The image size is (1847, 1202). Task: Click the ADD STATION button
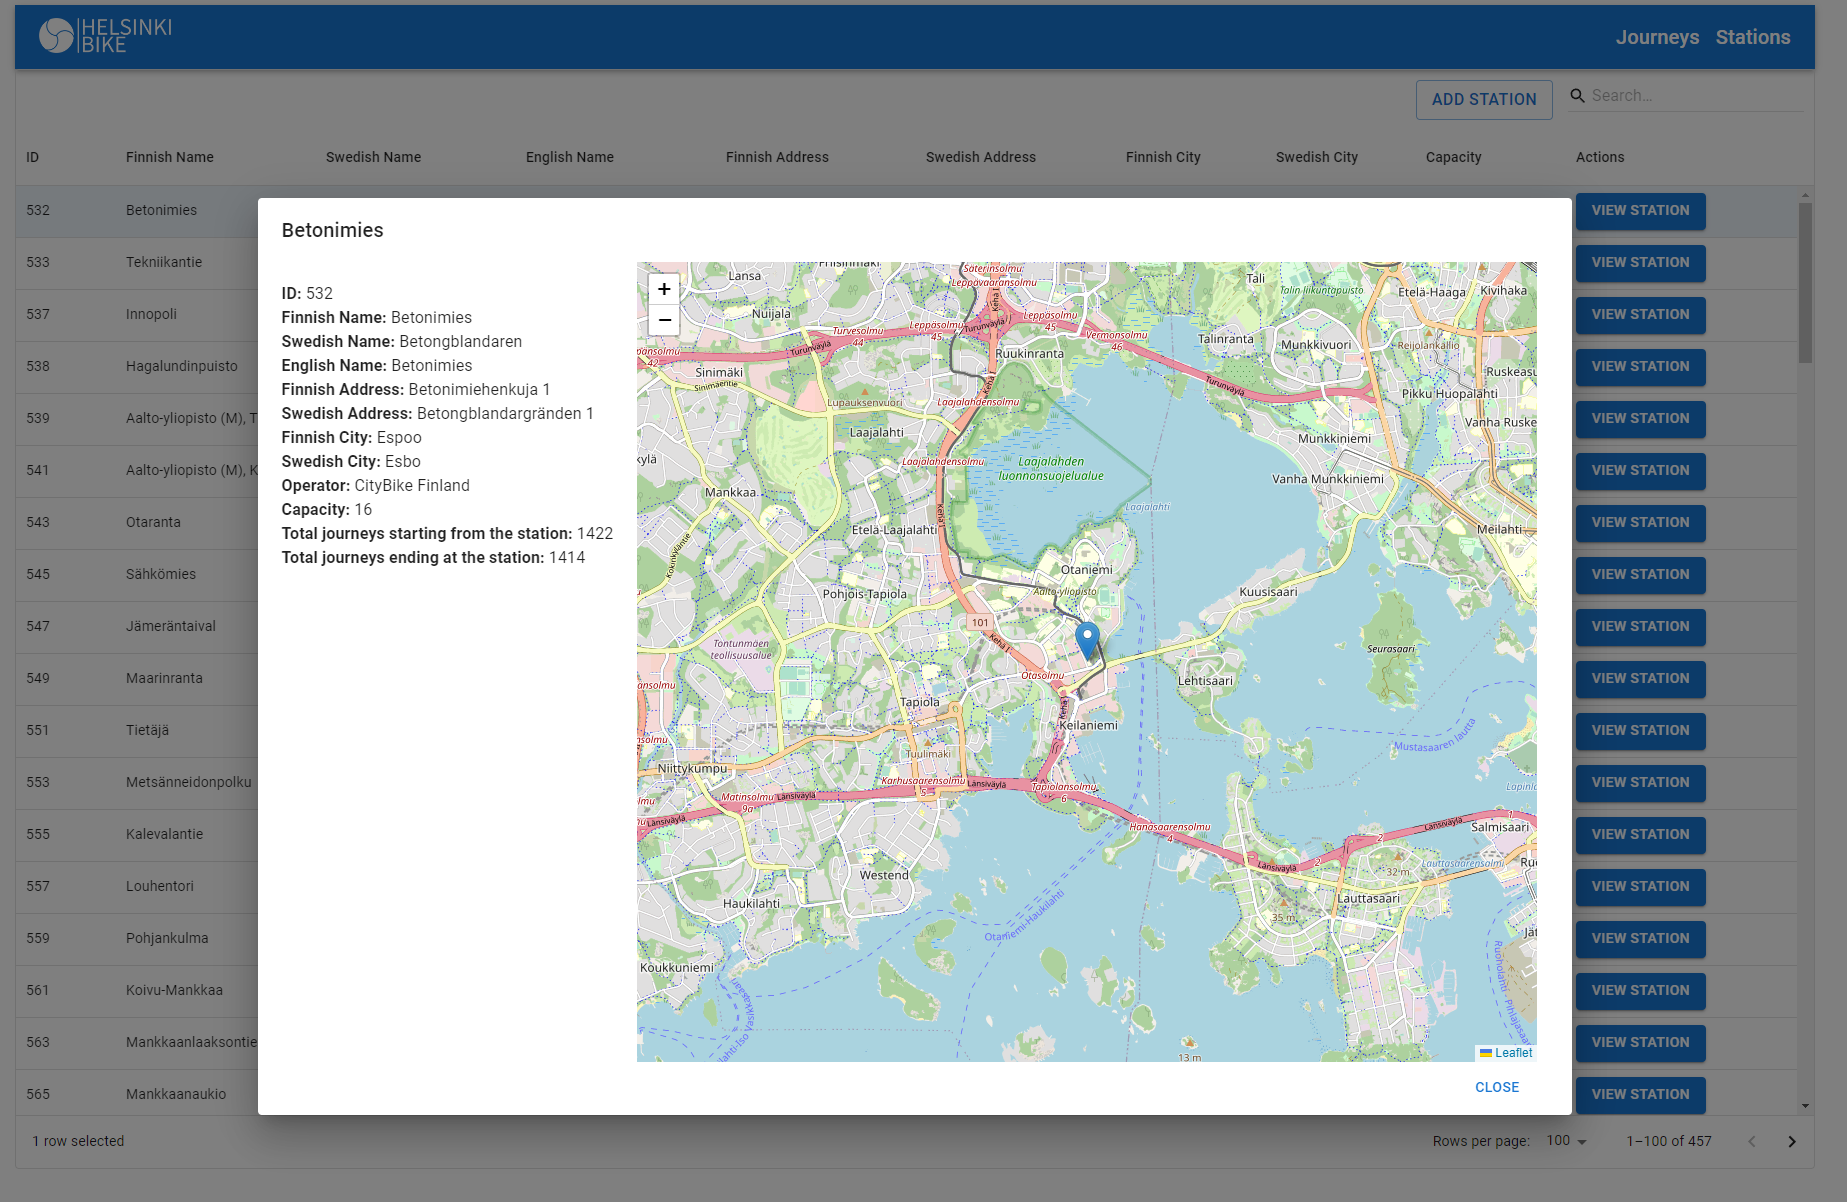tap(1483, 99)
